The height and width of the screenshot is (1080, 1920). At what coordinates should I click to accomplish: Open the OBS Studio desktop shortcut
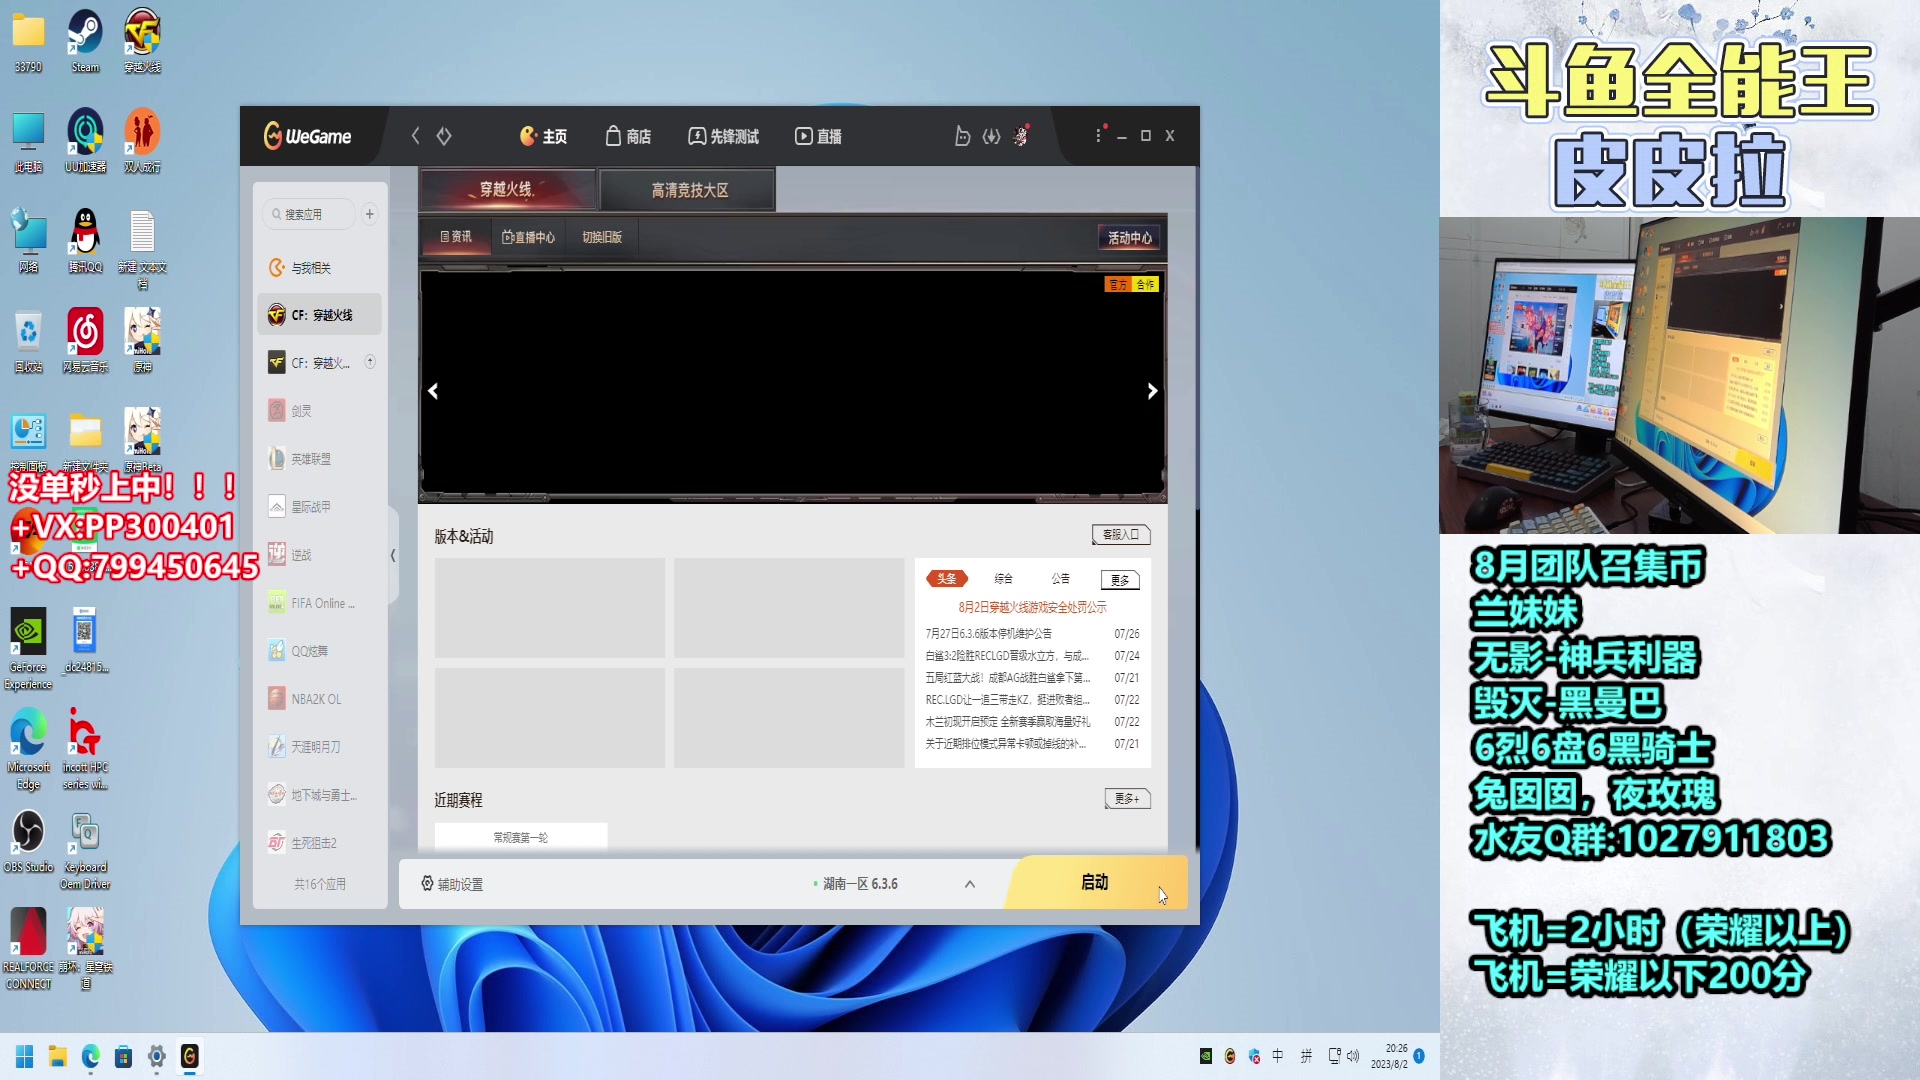pos(28,841)
